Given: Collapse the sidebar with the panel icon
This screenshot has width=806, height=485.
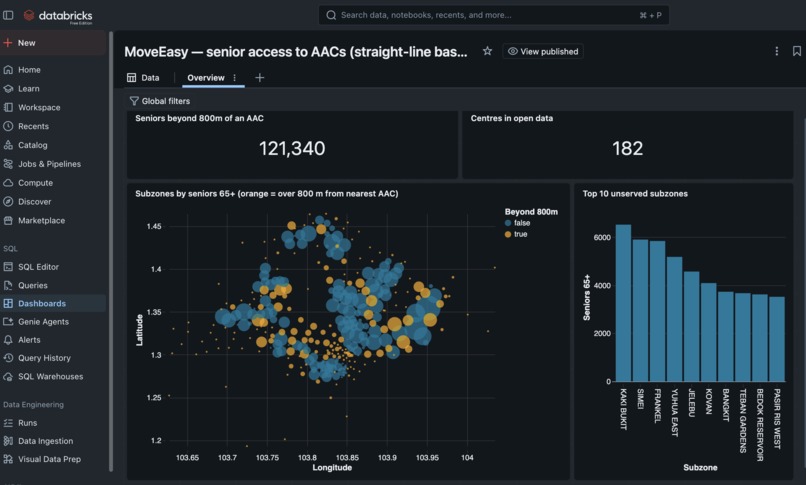Looking at the screenshot, I should [x=8, y=15].
